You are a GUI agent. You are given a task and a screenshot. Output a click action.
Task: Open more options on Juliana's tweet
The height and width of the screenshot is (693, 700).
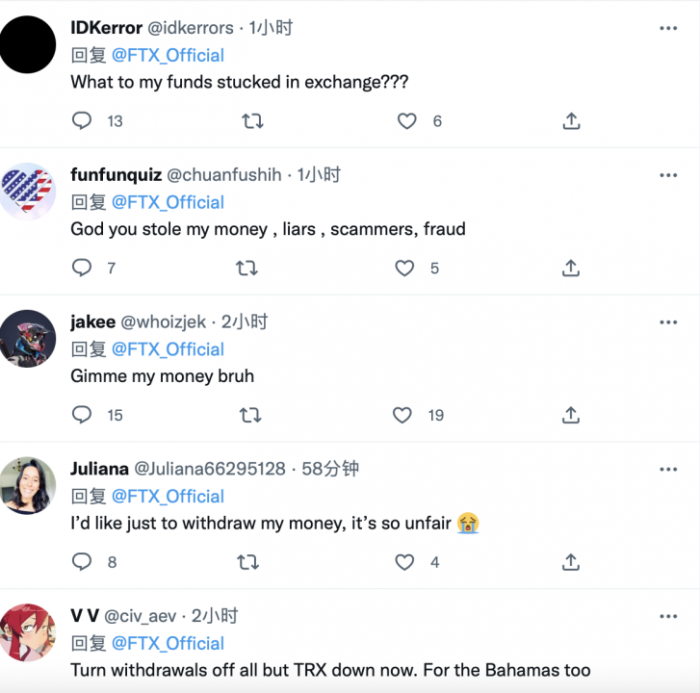point(668,469)
